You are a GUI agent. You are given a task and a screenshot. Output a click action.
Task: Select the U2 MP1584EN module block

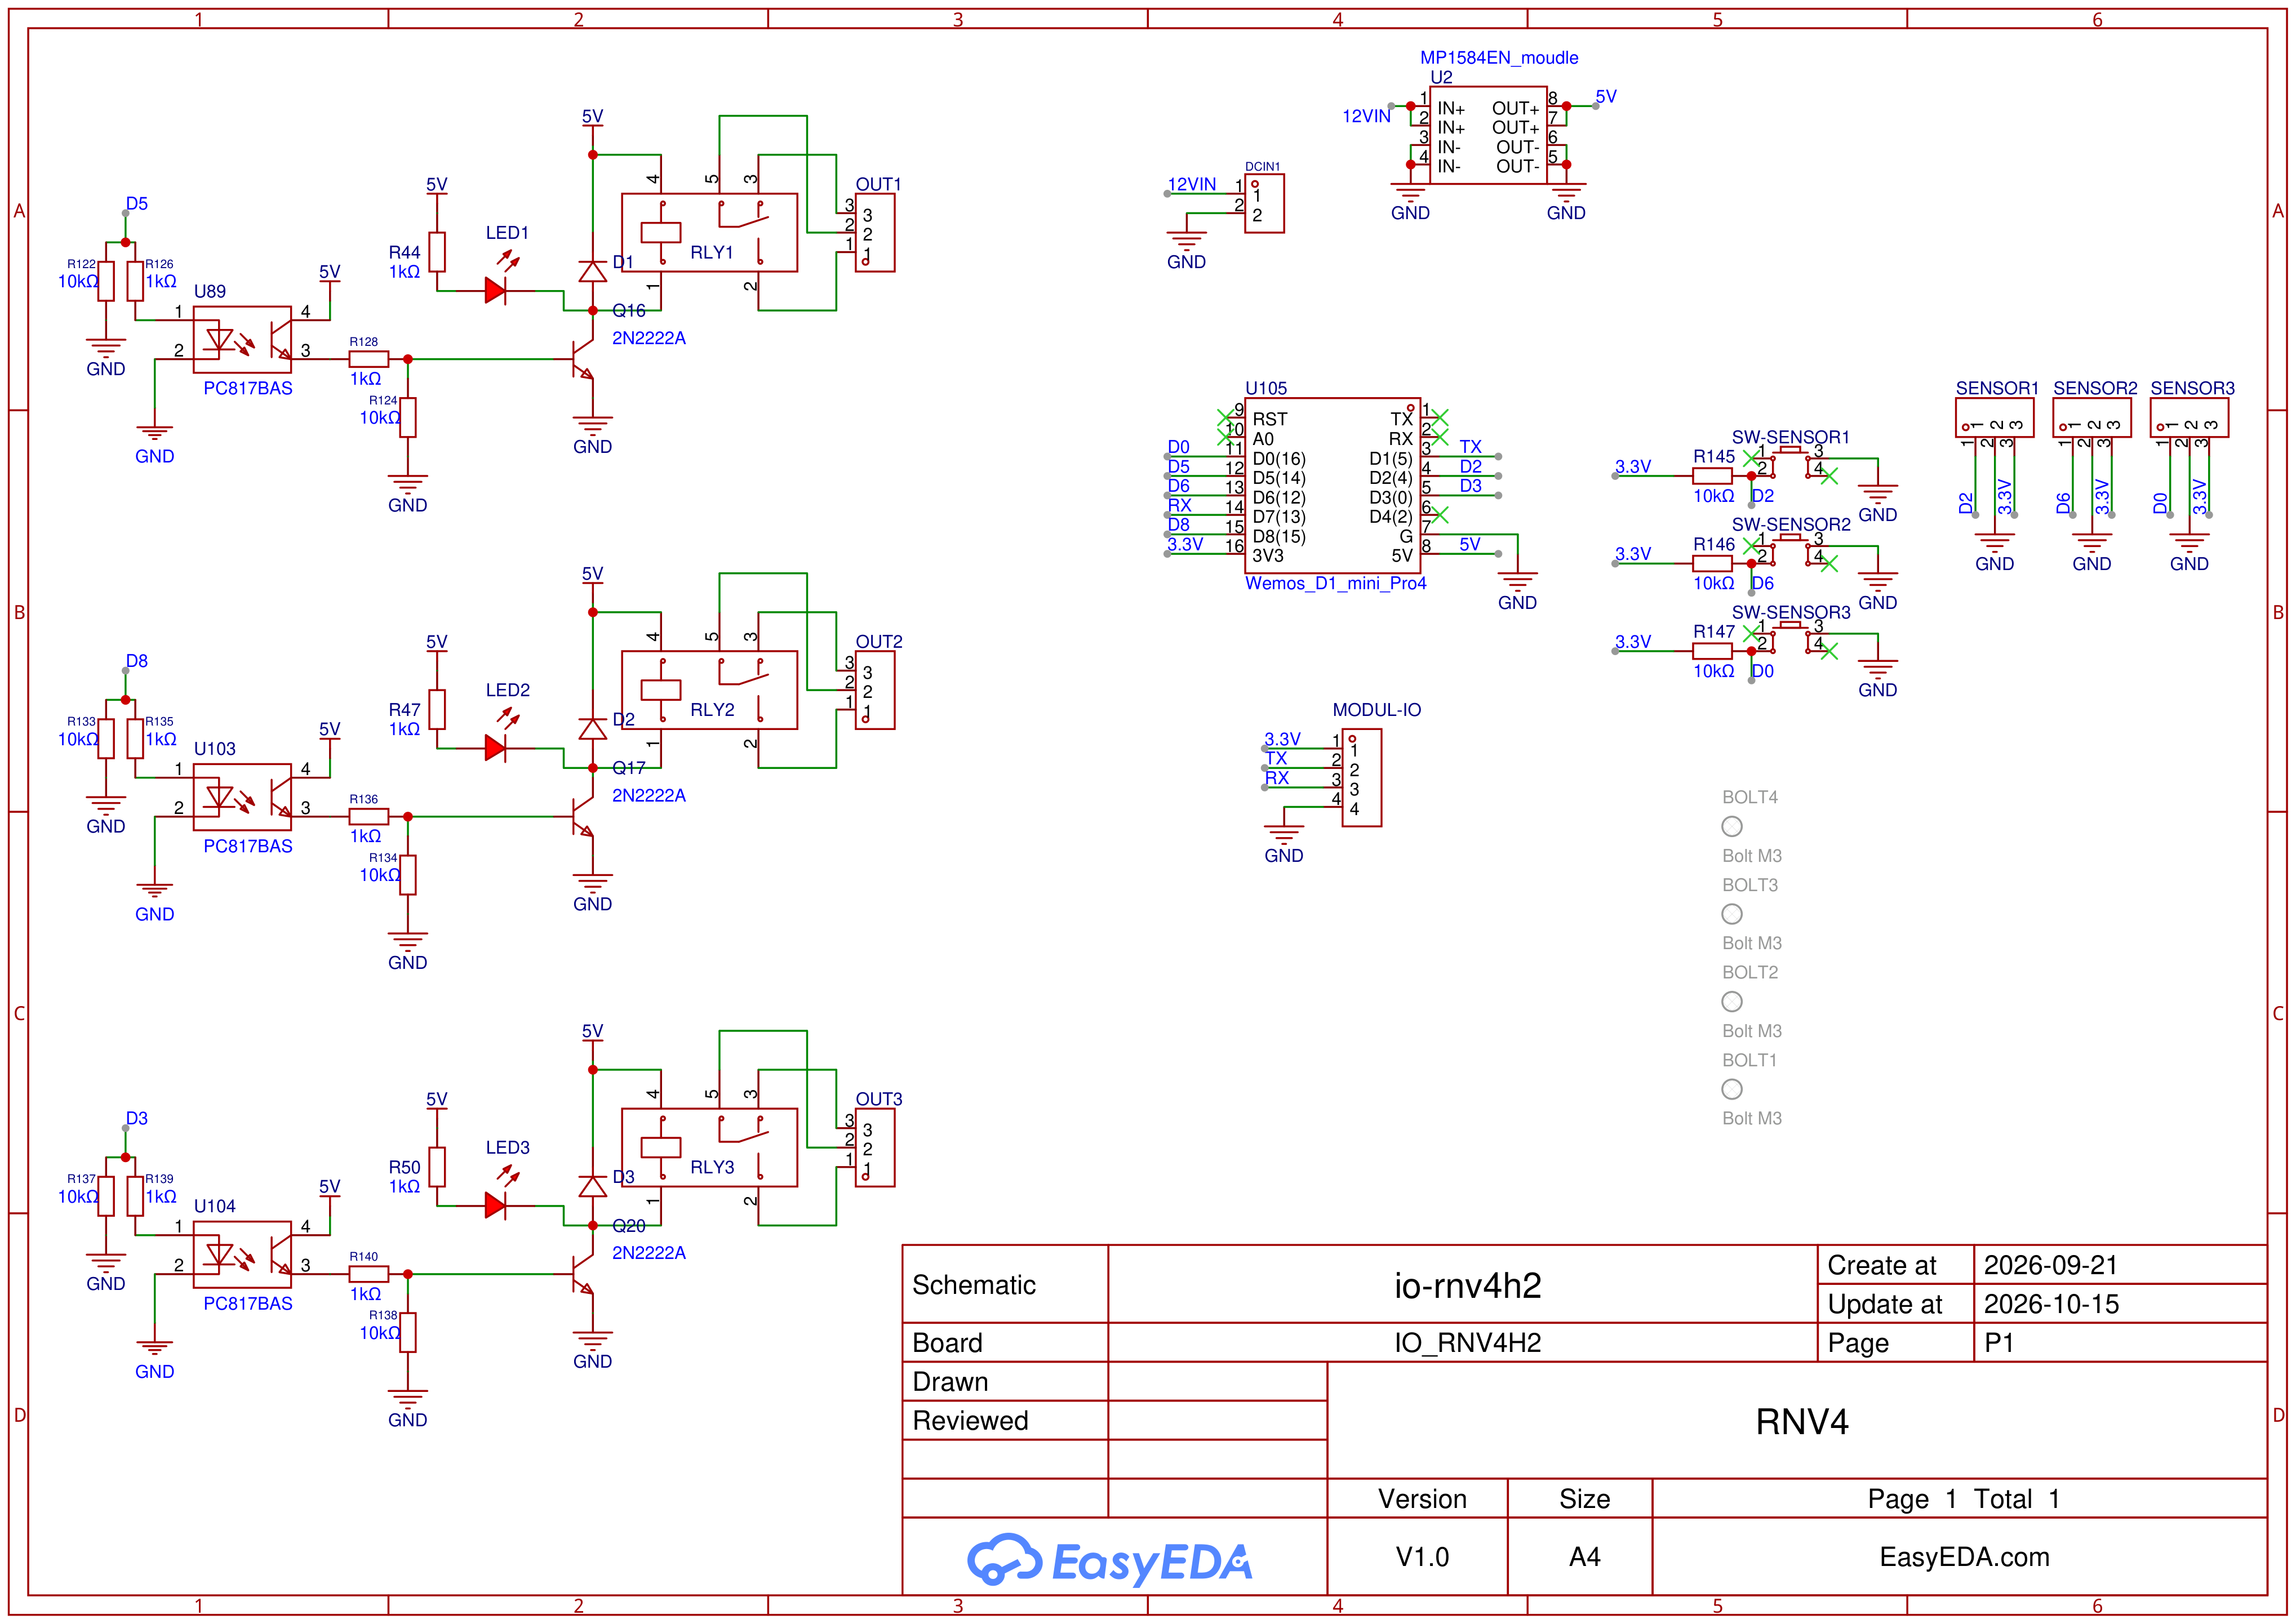1488,134
